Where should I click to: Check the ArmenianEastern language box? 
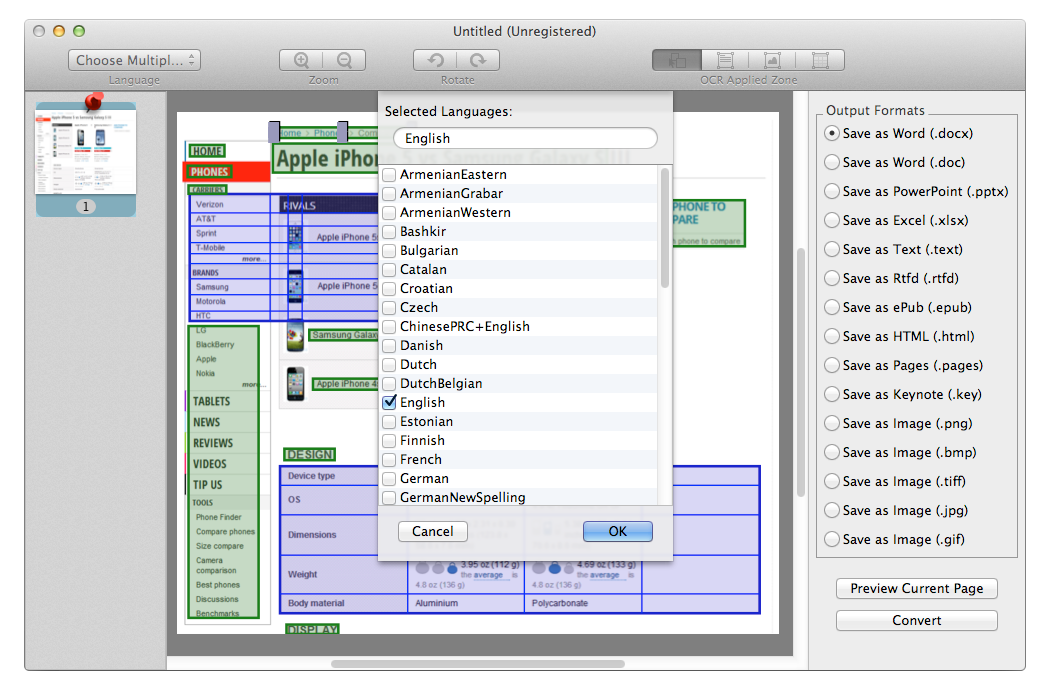389,175
